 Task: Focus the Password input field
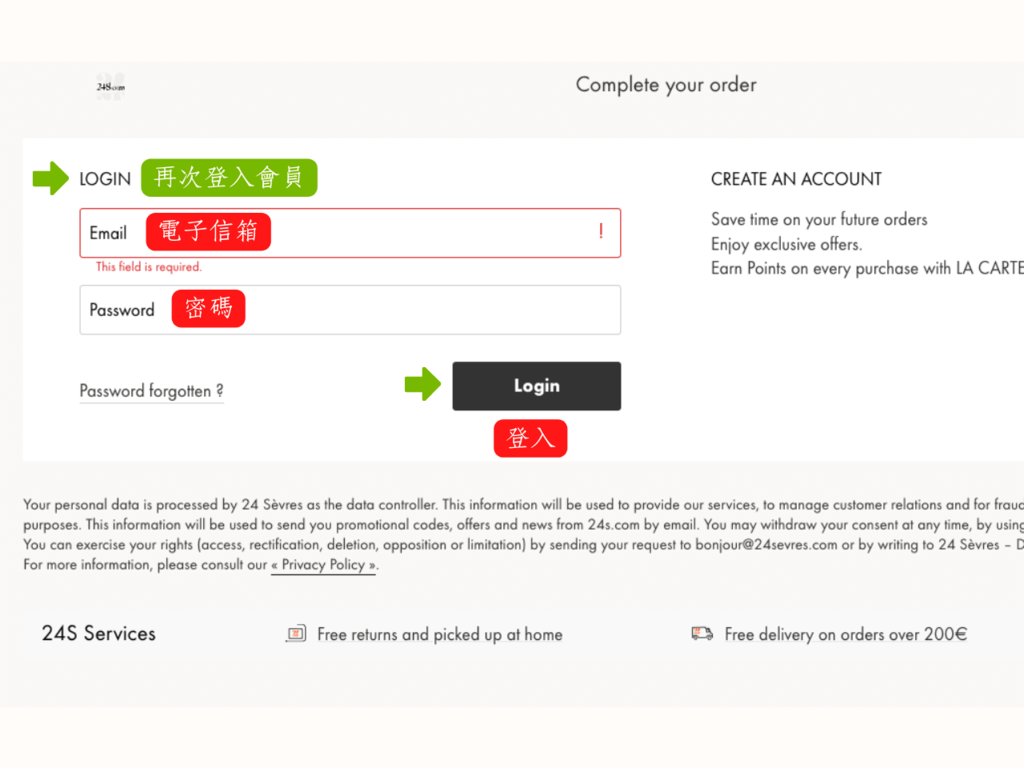(350, 310)
